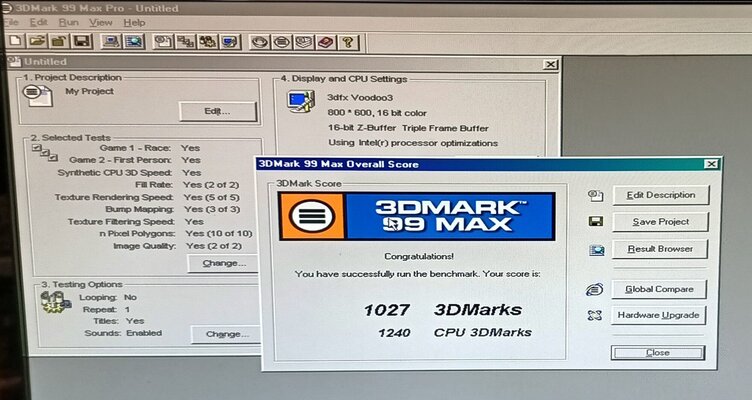
Task: Open the Help menu
Action: coord(134,22)
